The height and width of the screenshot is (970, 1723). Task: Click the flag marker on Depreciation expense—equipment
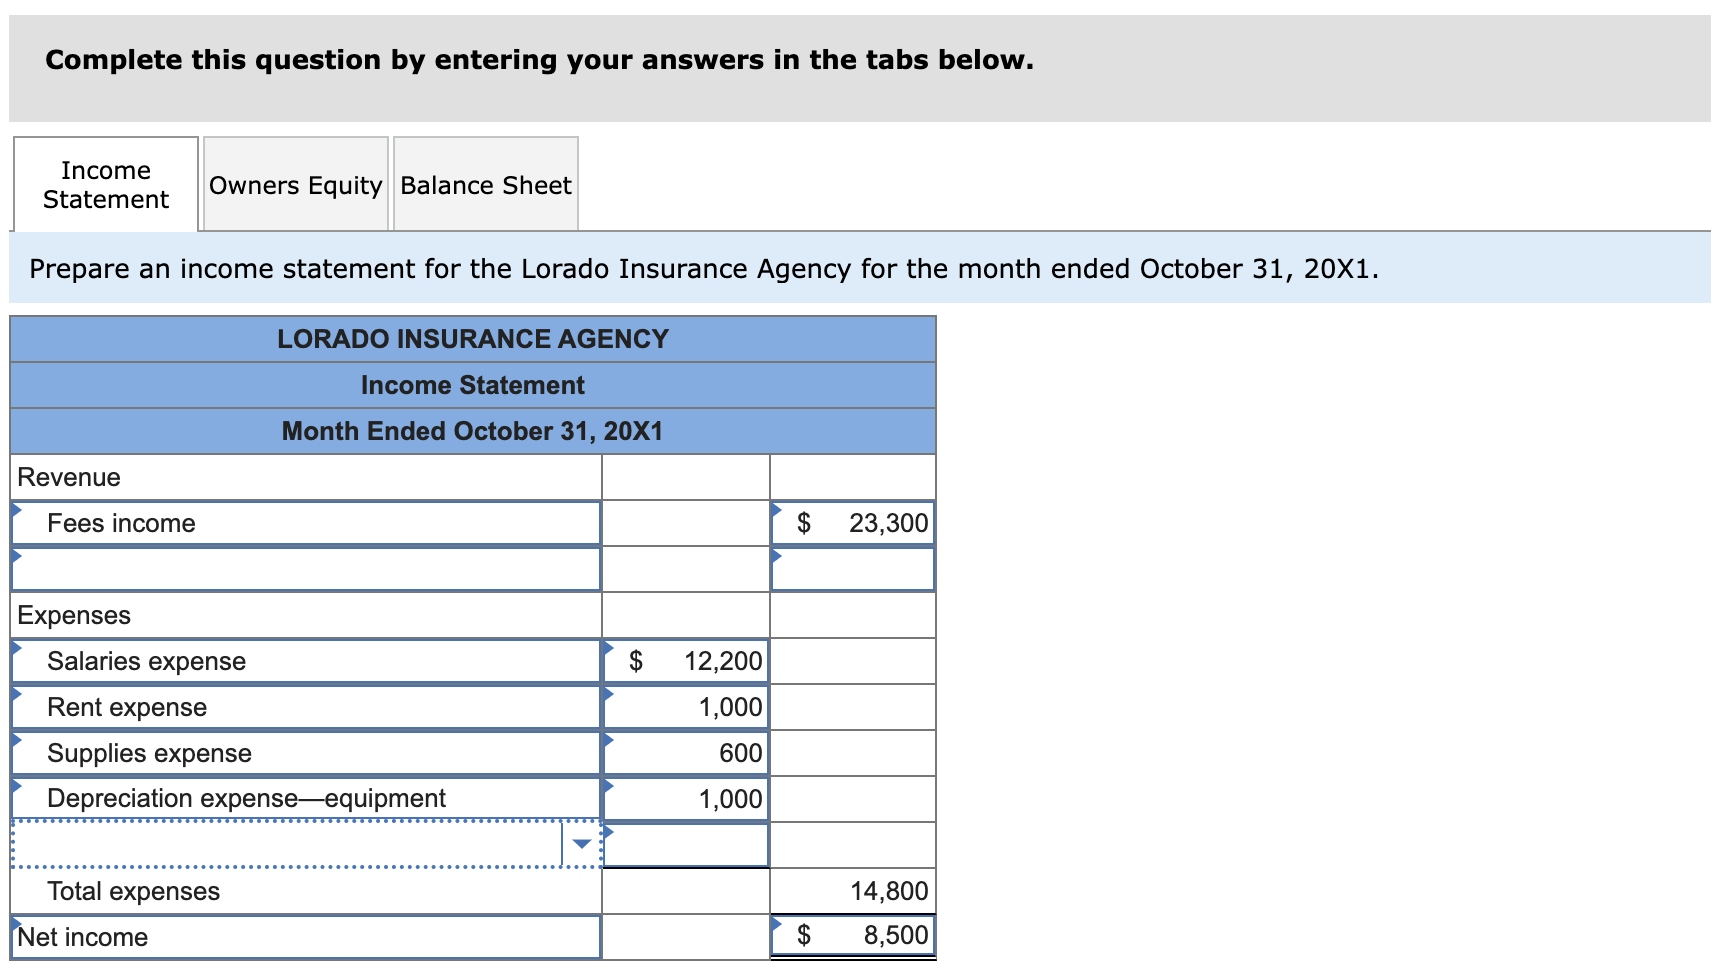16,784
